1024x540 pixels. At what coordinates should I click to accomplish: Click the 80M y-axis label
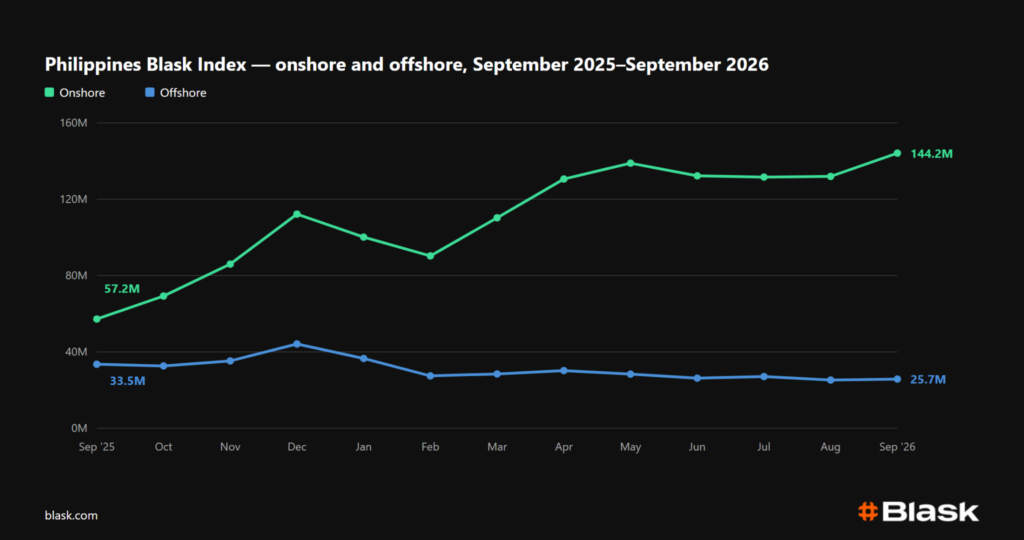pyautogui.click(x=76, y=276)
